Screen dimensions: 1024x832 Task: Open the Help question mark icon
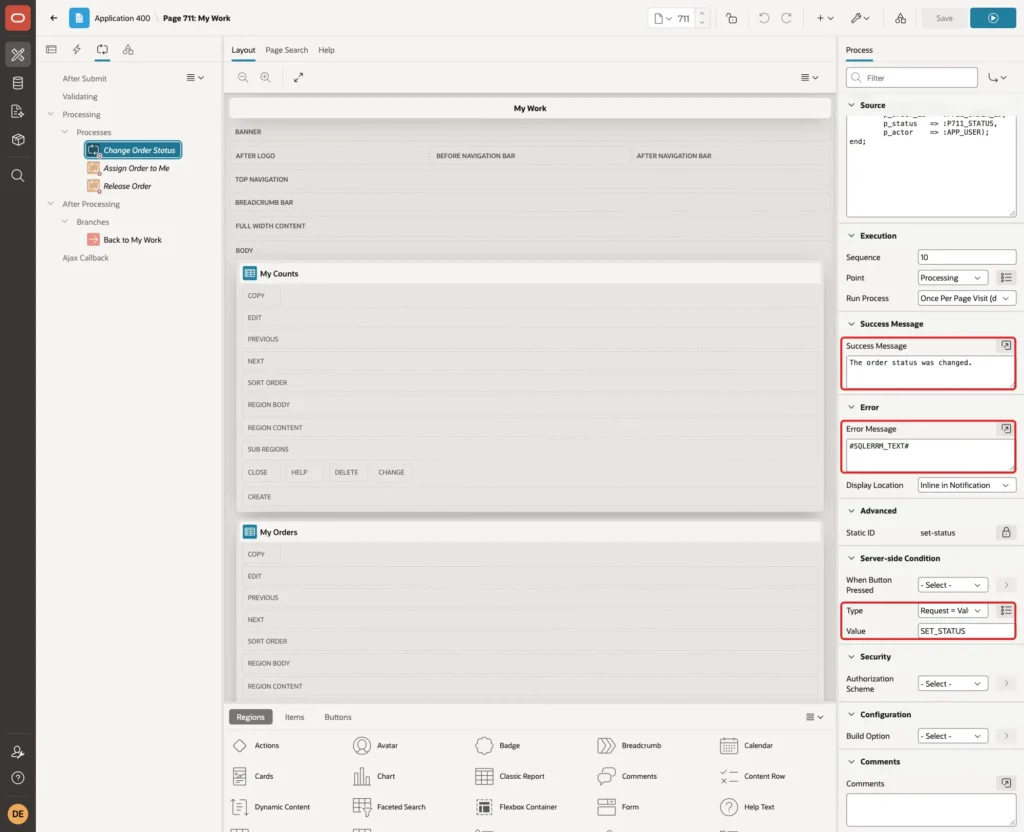click(18, 778)
